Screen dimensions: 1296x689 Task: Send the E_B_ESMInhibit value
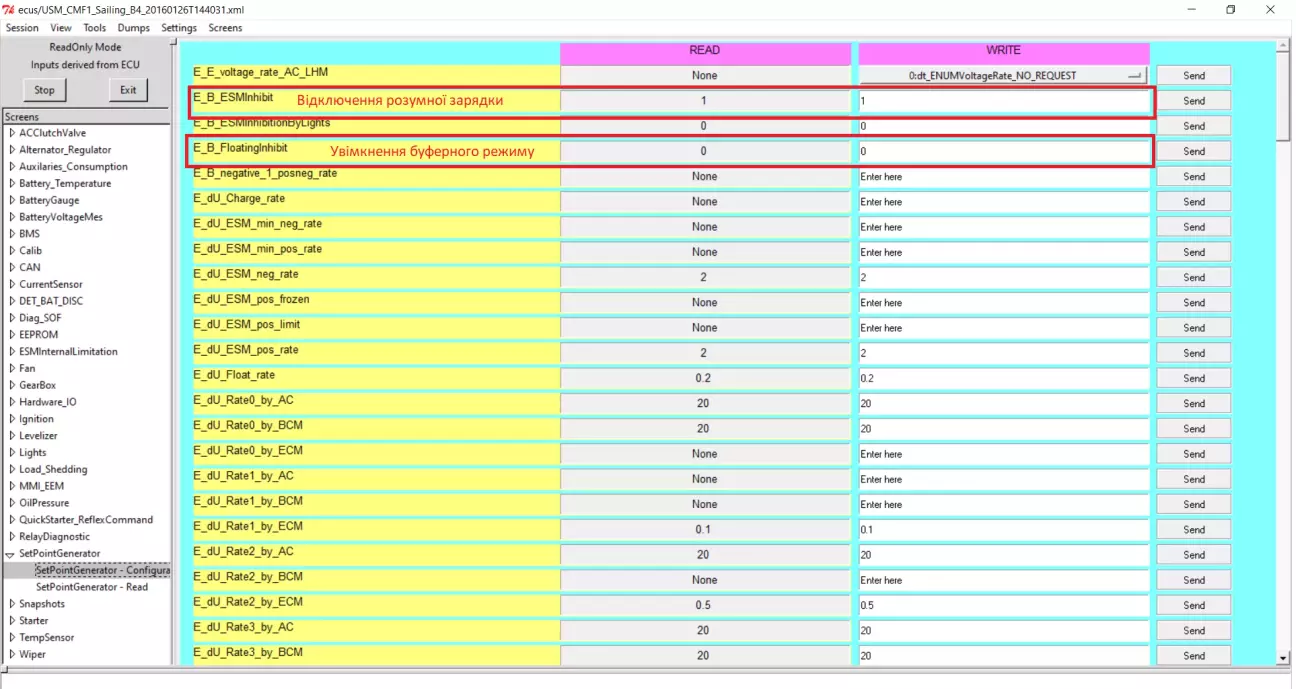(x=1194, y=101)
